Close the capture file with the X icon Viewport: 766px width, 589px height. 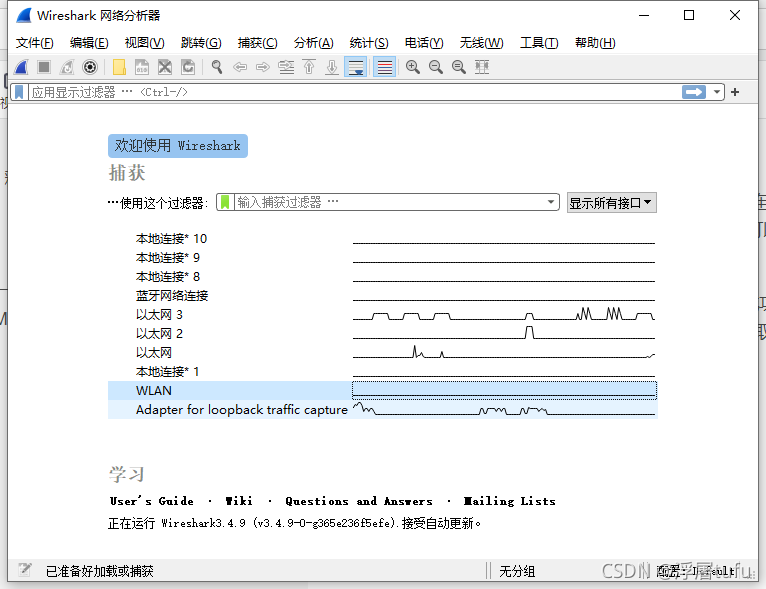(x=165, y=67)
